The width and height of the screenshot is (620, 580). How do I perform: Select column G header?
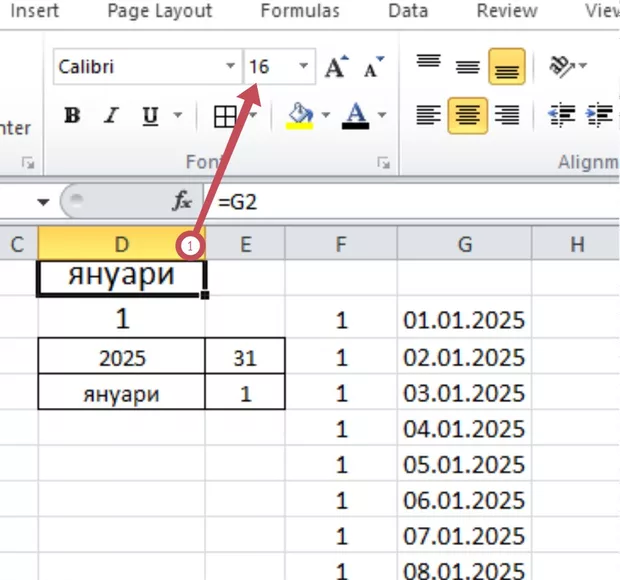[x=464, y=243]
